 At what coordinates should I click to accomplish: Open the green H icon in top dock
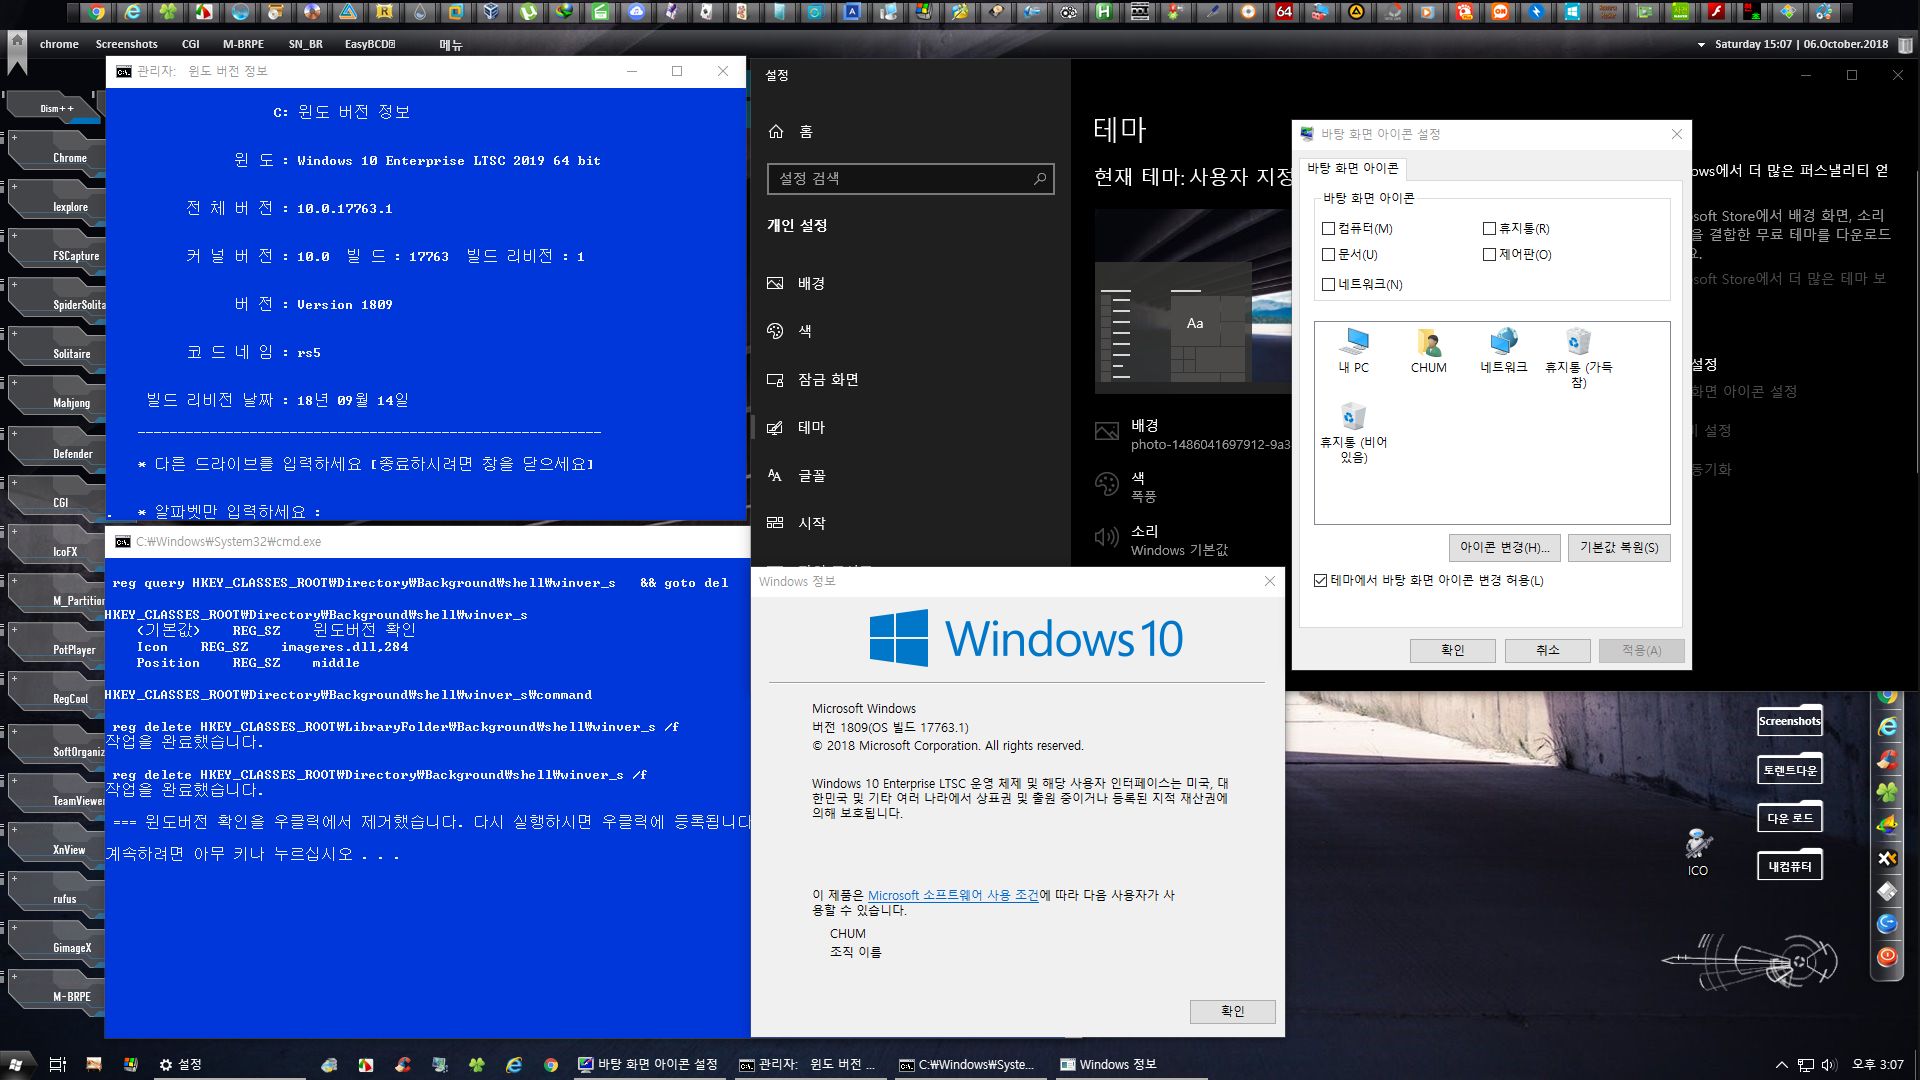tap(1104, 12)
